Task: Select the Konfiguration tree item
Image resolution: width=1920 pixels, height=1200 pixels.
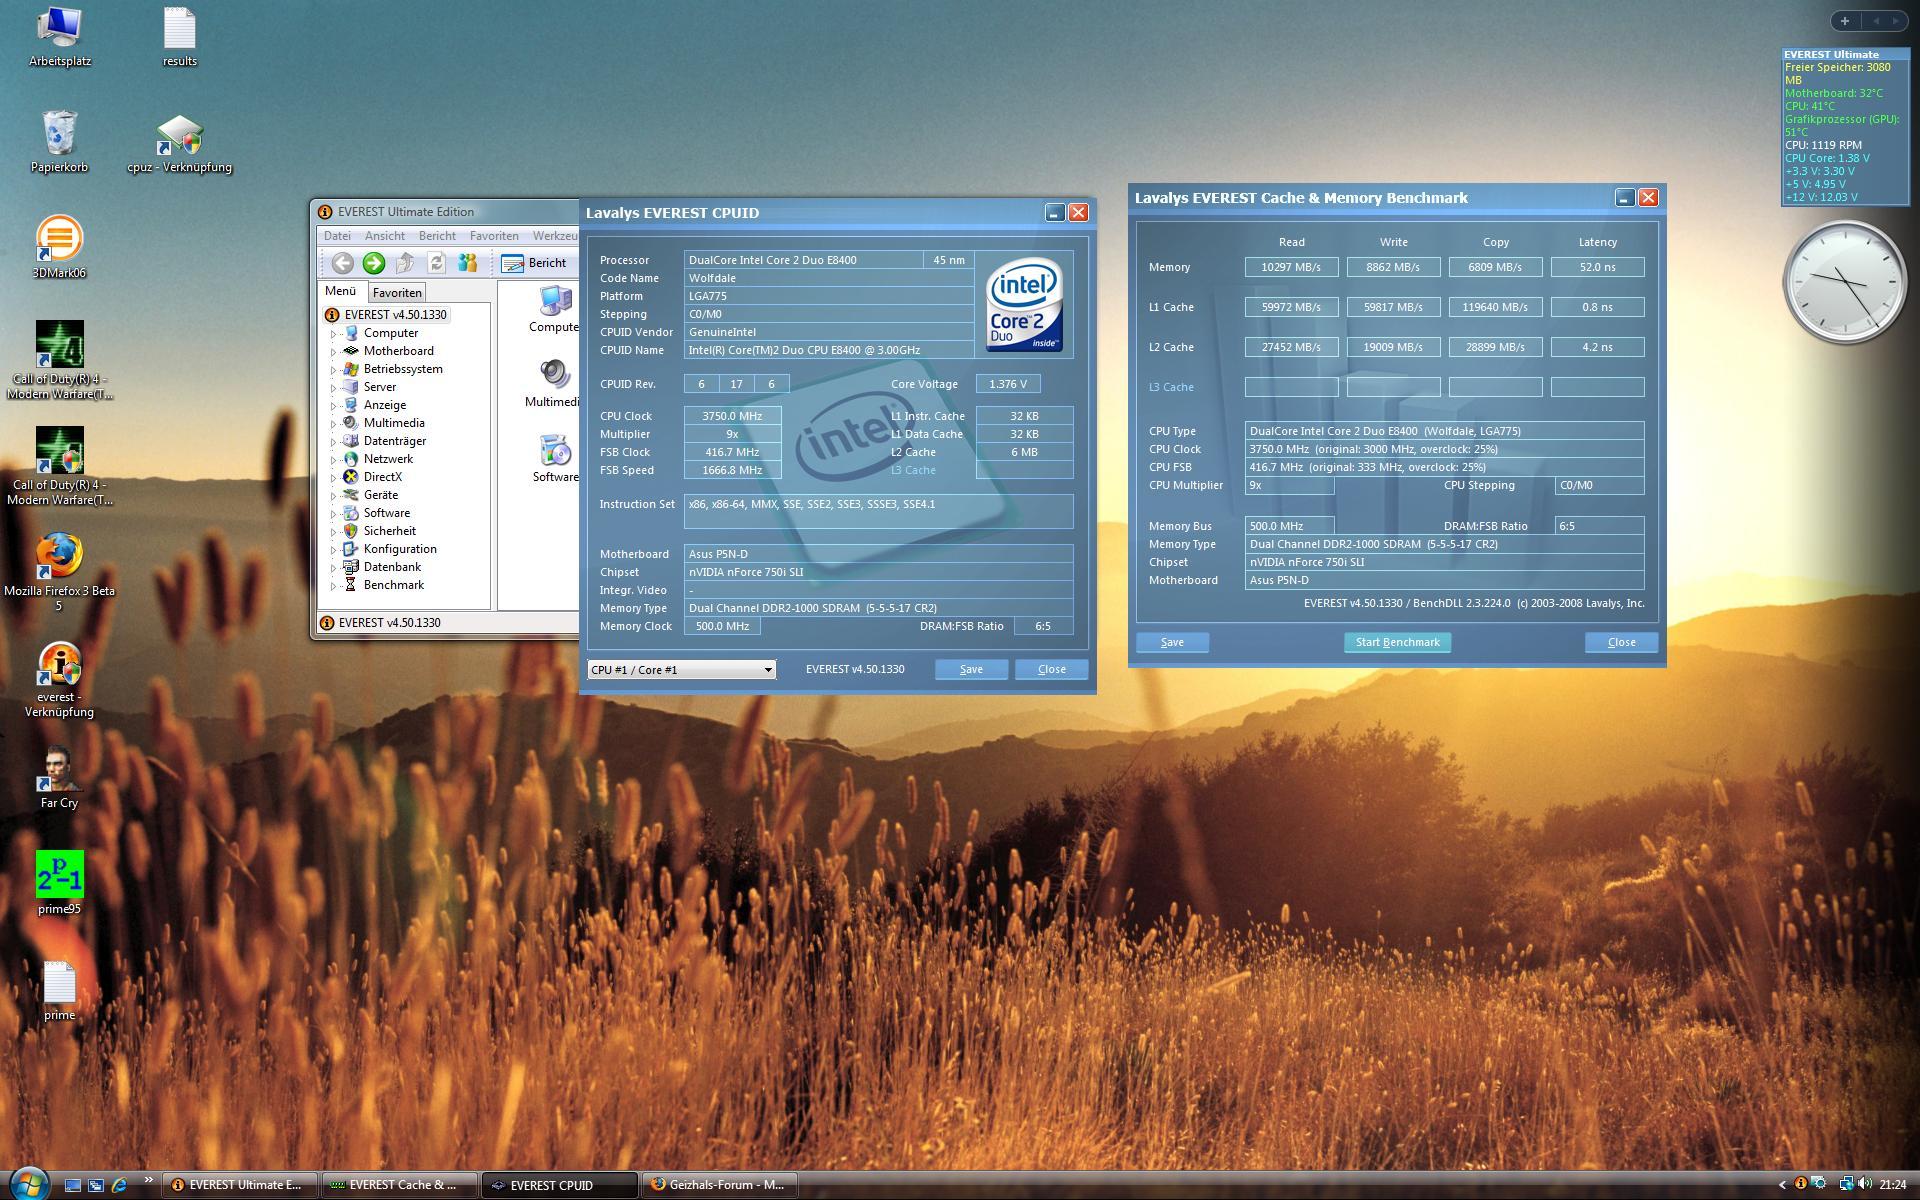Action: pyautogui.click(x=400, y=549)
